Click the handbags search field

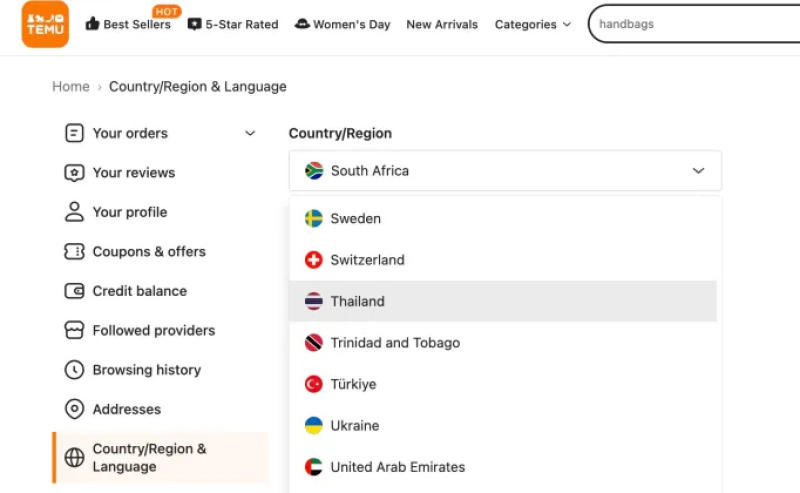click(x=690, y=24)
